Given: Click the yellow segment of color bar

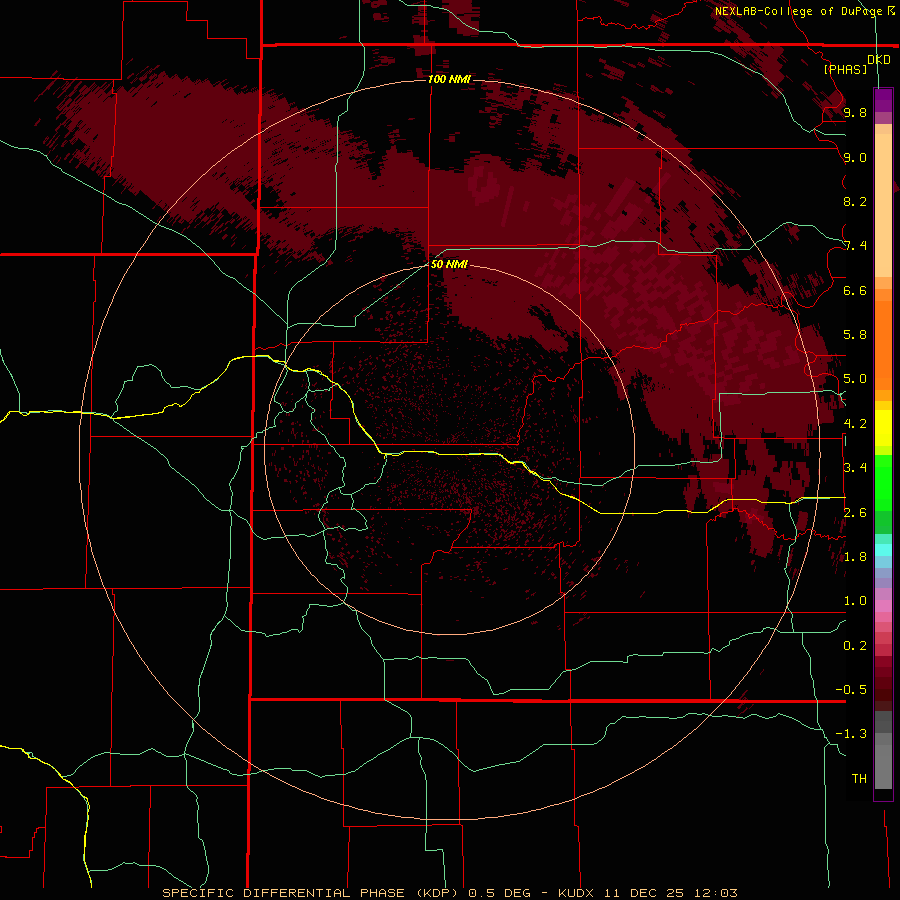Looking at the screenshot, I should click(883, 428).
